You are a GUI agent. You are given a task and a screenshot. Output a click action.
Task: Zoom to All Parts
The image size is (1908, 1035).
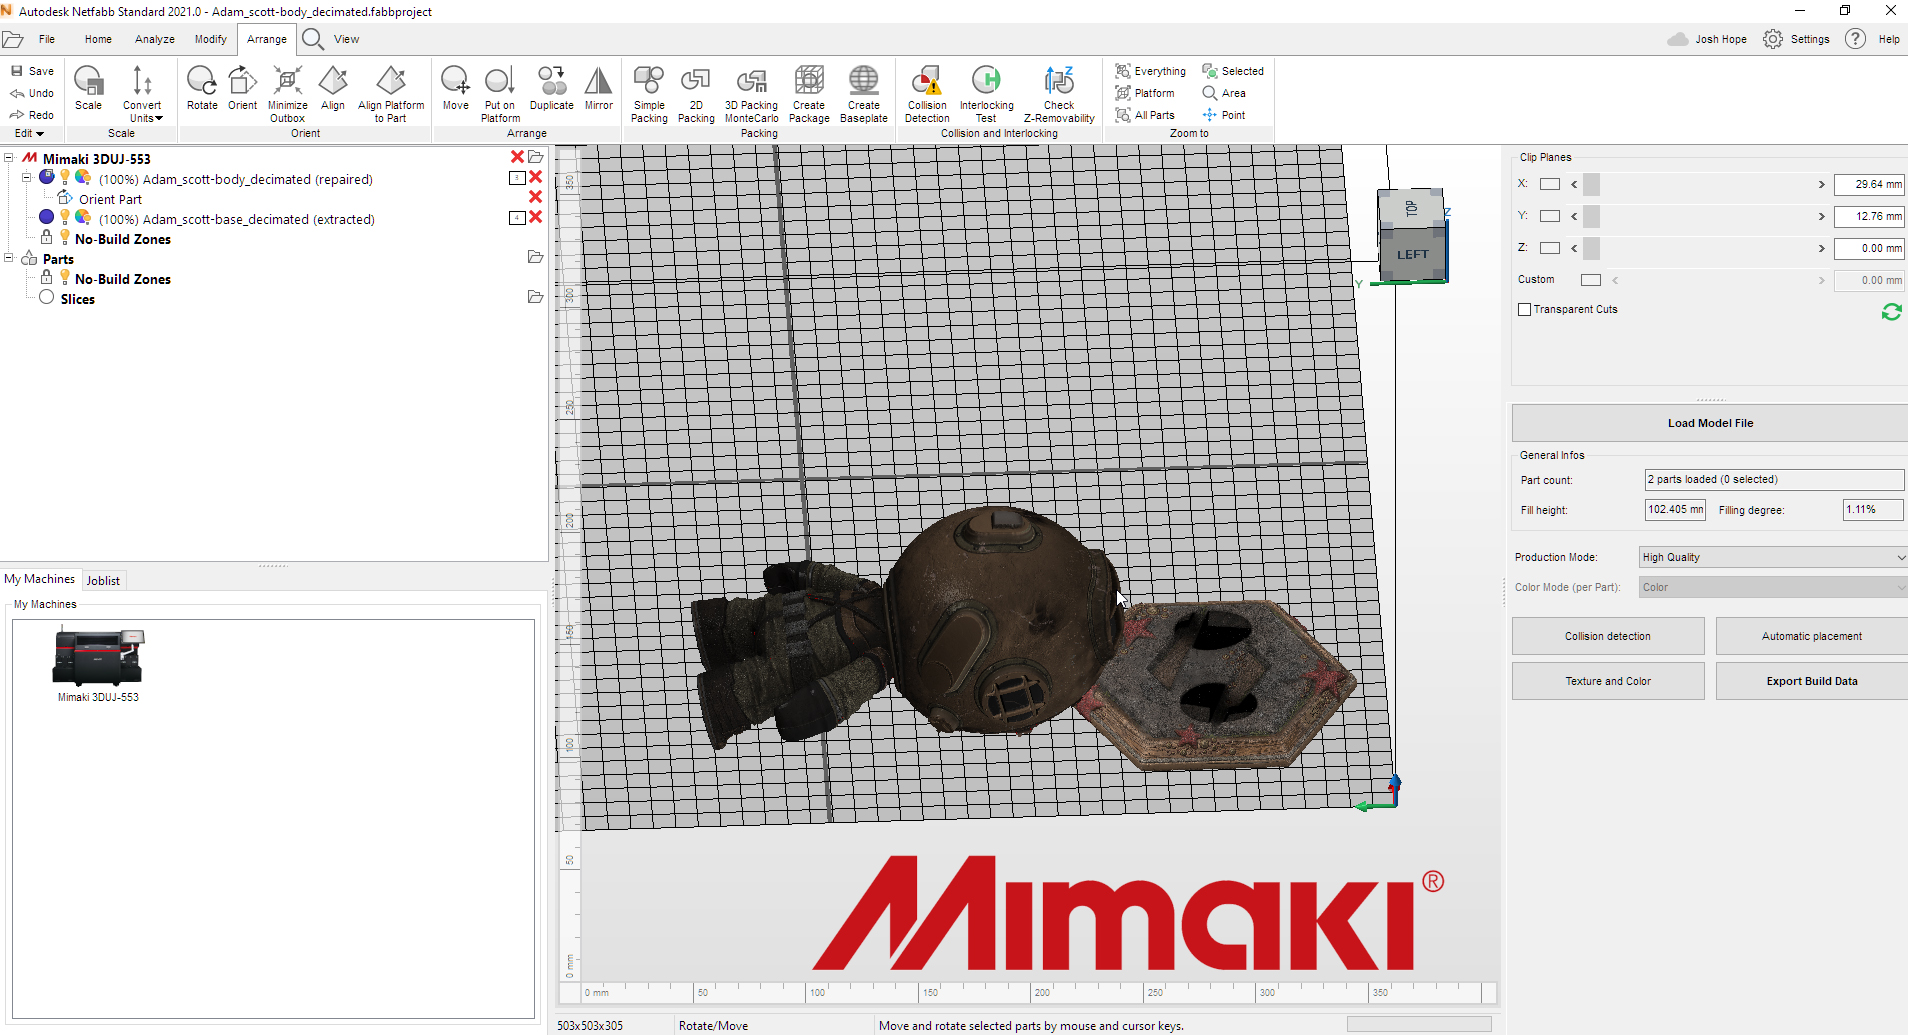(x=1145, y=115)
